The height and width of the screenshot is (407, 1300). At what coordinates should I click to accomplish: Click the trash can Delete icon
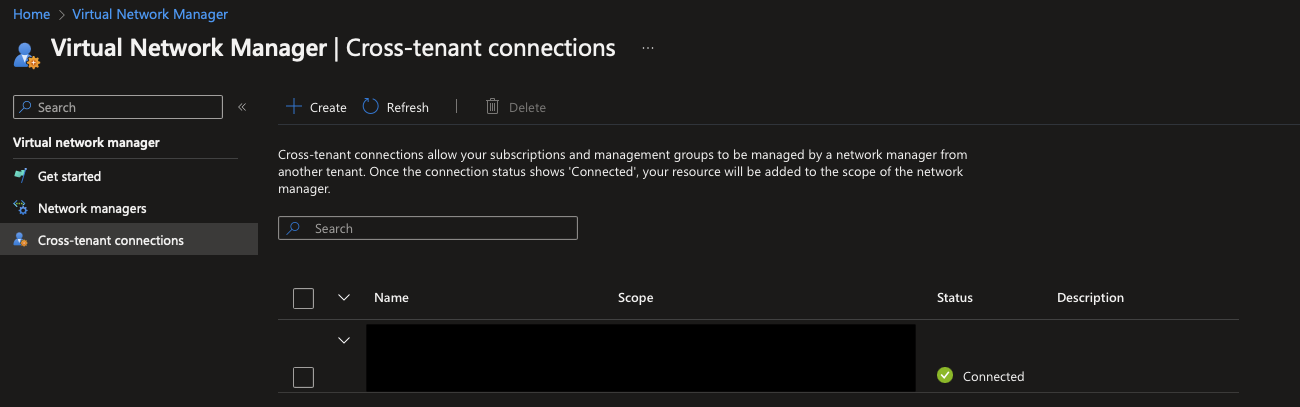click(492, 106)
